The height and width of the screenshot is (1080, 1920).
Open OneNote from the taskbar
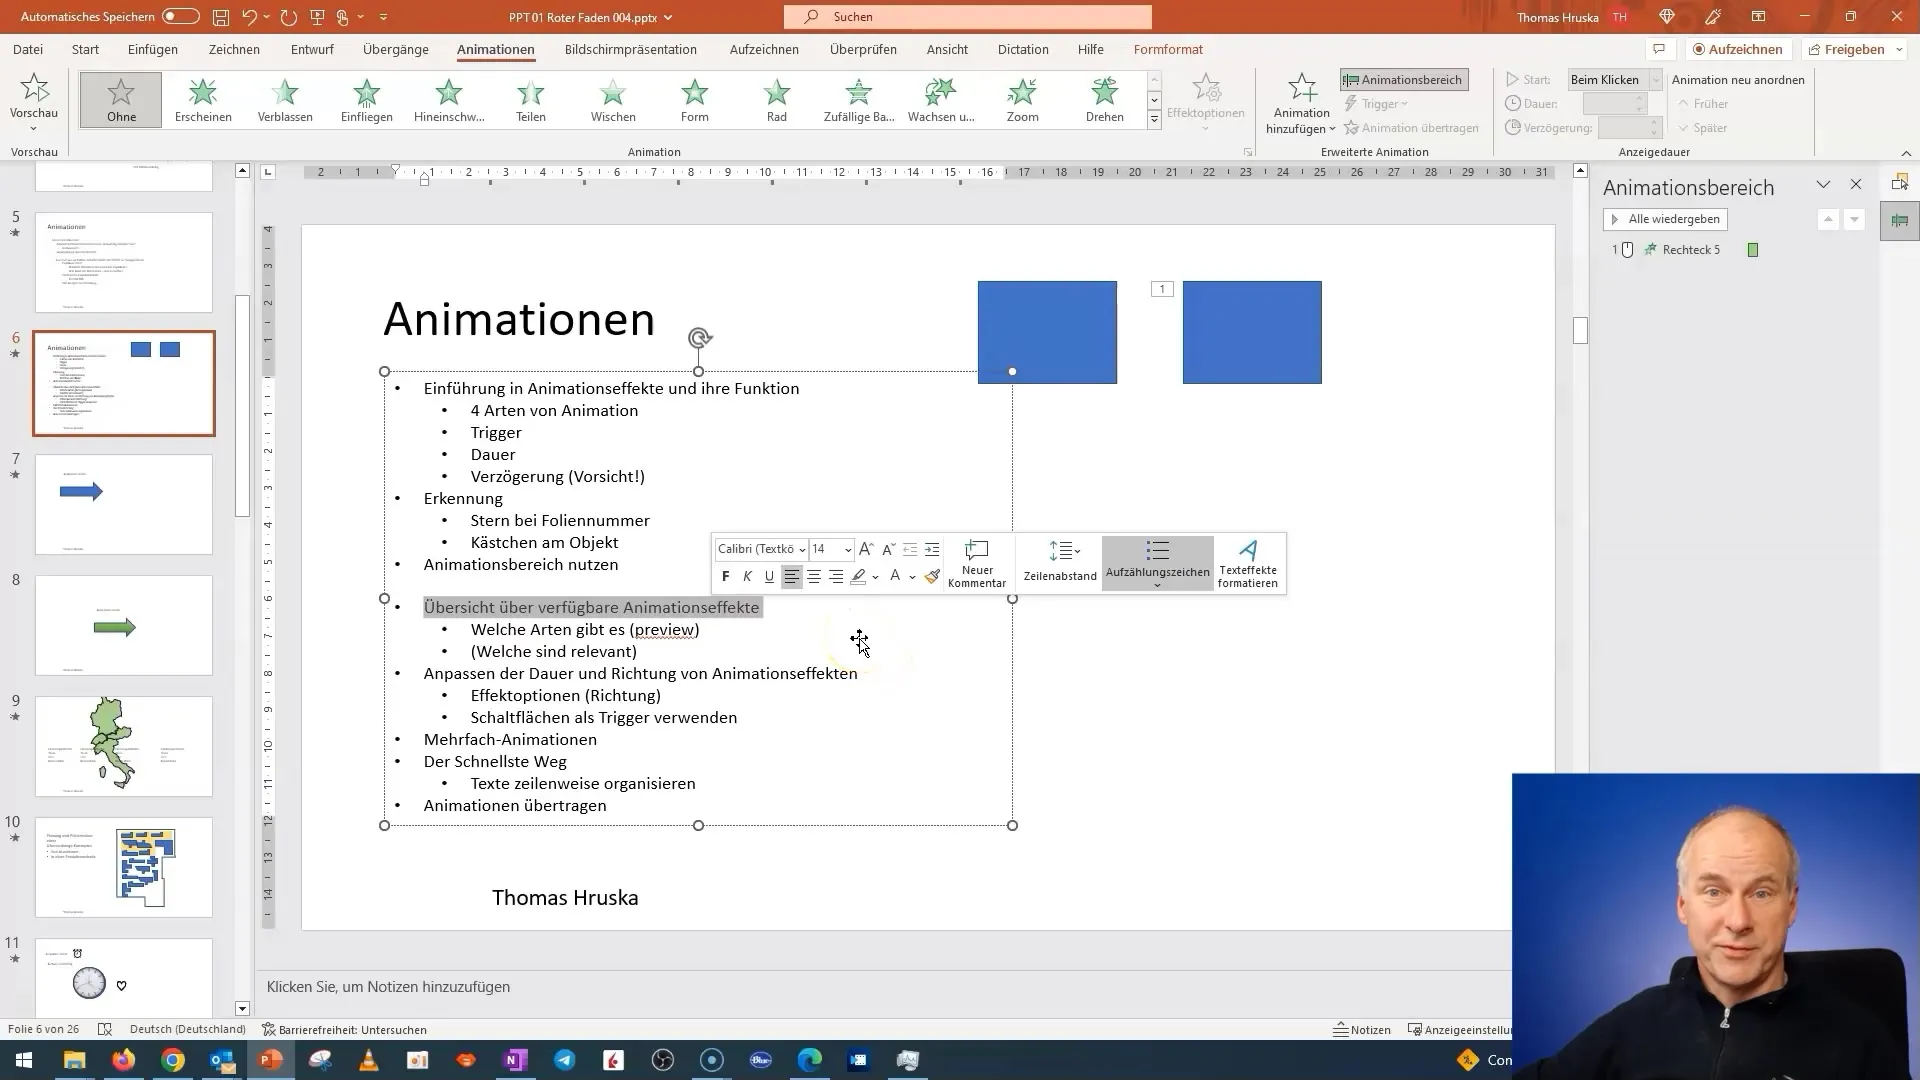516,1060
